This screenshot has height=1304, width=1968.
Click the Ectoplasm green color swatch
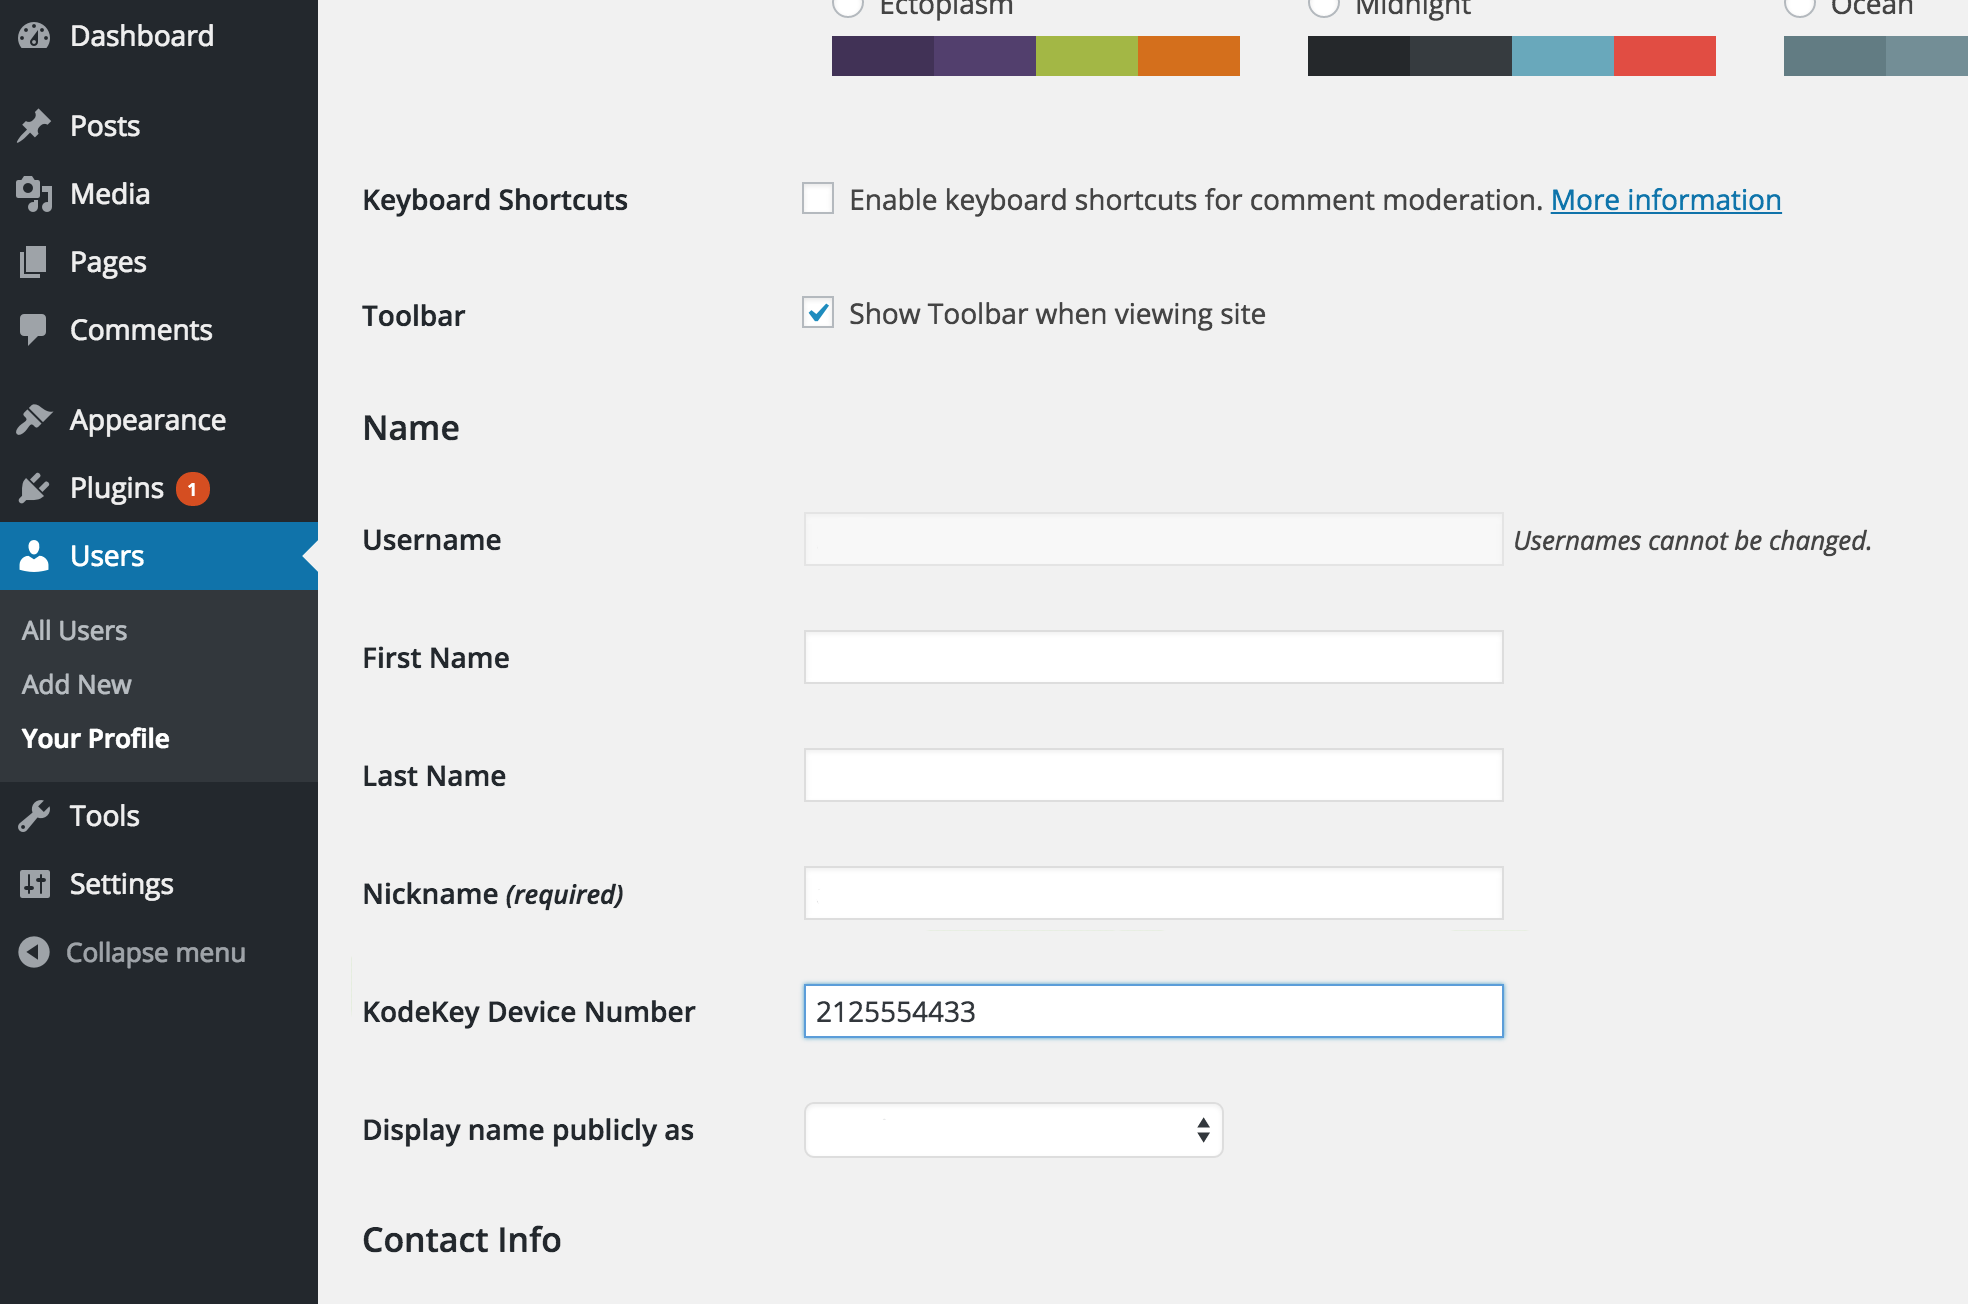tap(1086, 56)
